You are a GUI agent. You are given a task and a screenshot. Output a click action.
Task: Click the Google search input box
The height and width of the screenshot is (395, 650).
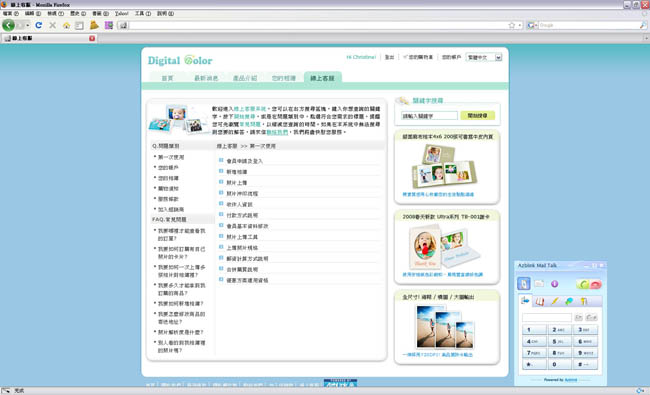click(x=589, y=25)
